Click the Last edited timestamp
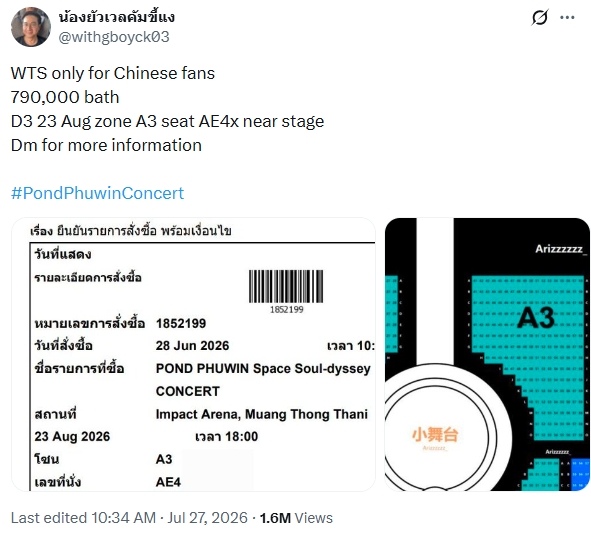The height and width of the screenshot is (539, 591). 129,518
